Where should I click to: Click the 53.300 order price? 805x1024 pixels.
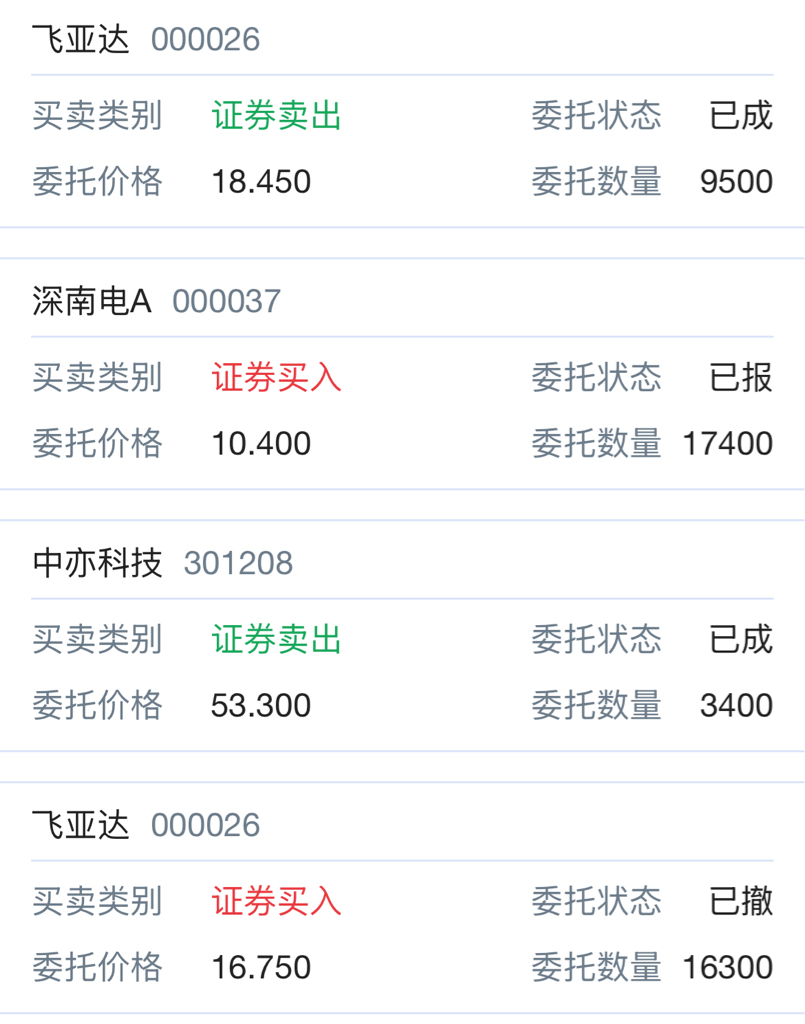tap(261, 705)
